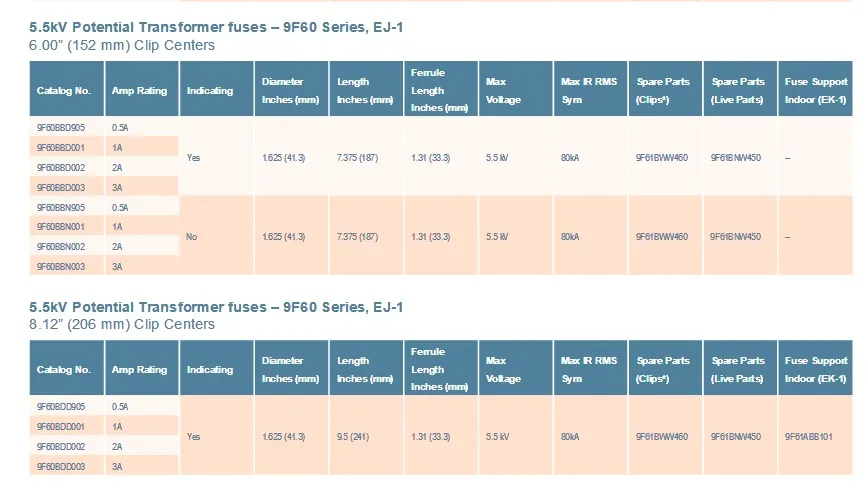
Task: Click the 'No' indicating cell
Action: (x=192, y=237)
